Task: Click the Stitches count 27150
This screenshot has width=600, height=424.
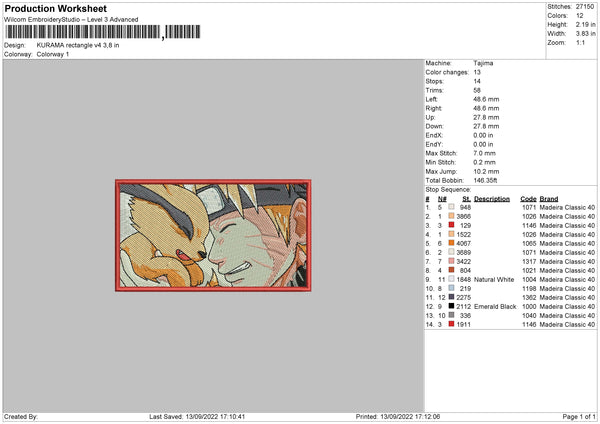Action: point(585,7)
